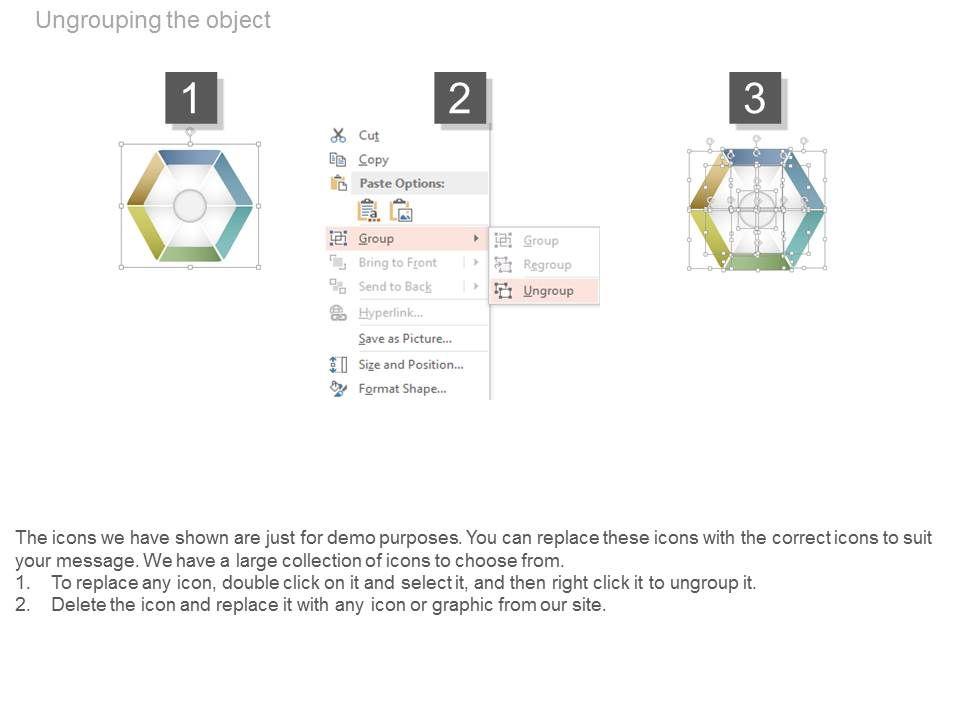Click the step 1 number badge
The height and width of the screenshot is (720, 960).
click(191, 98)
